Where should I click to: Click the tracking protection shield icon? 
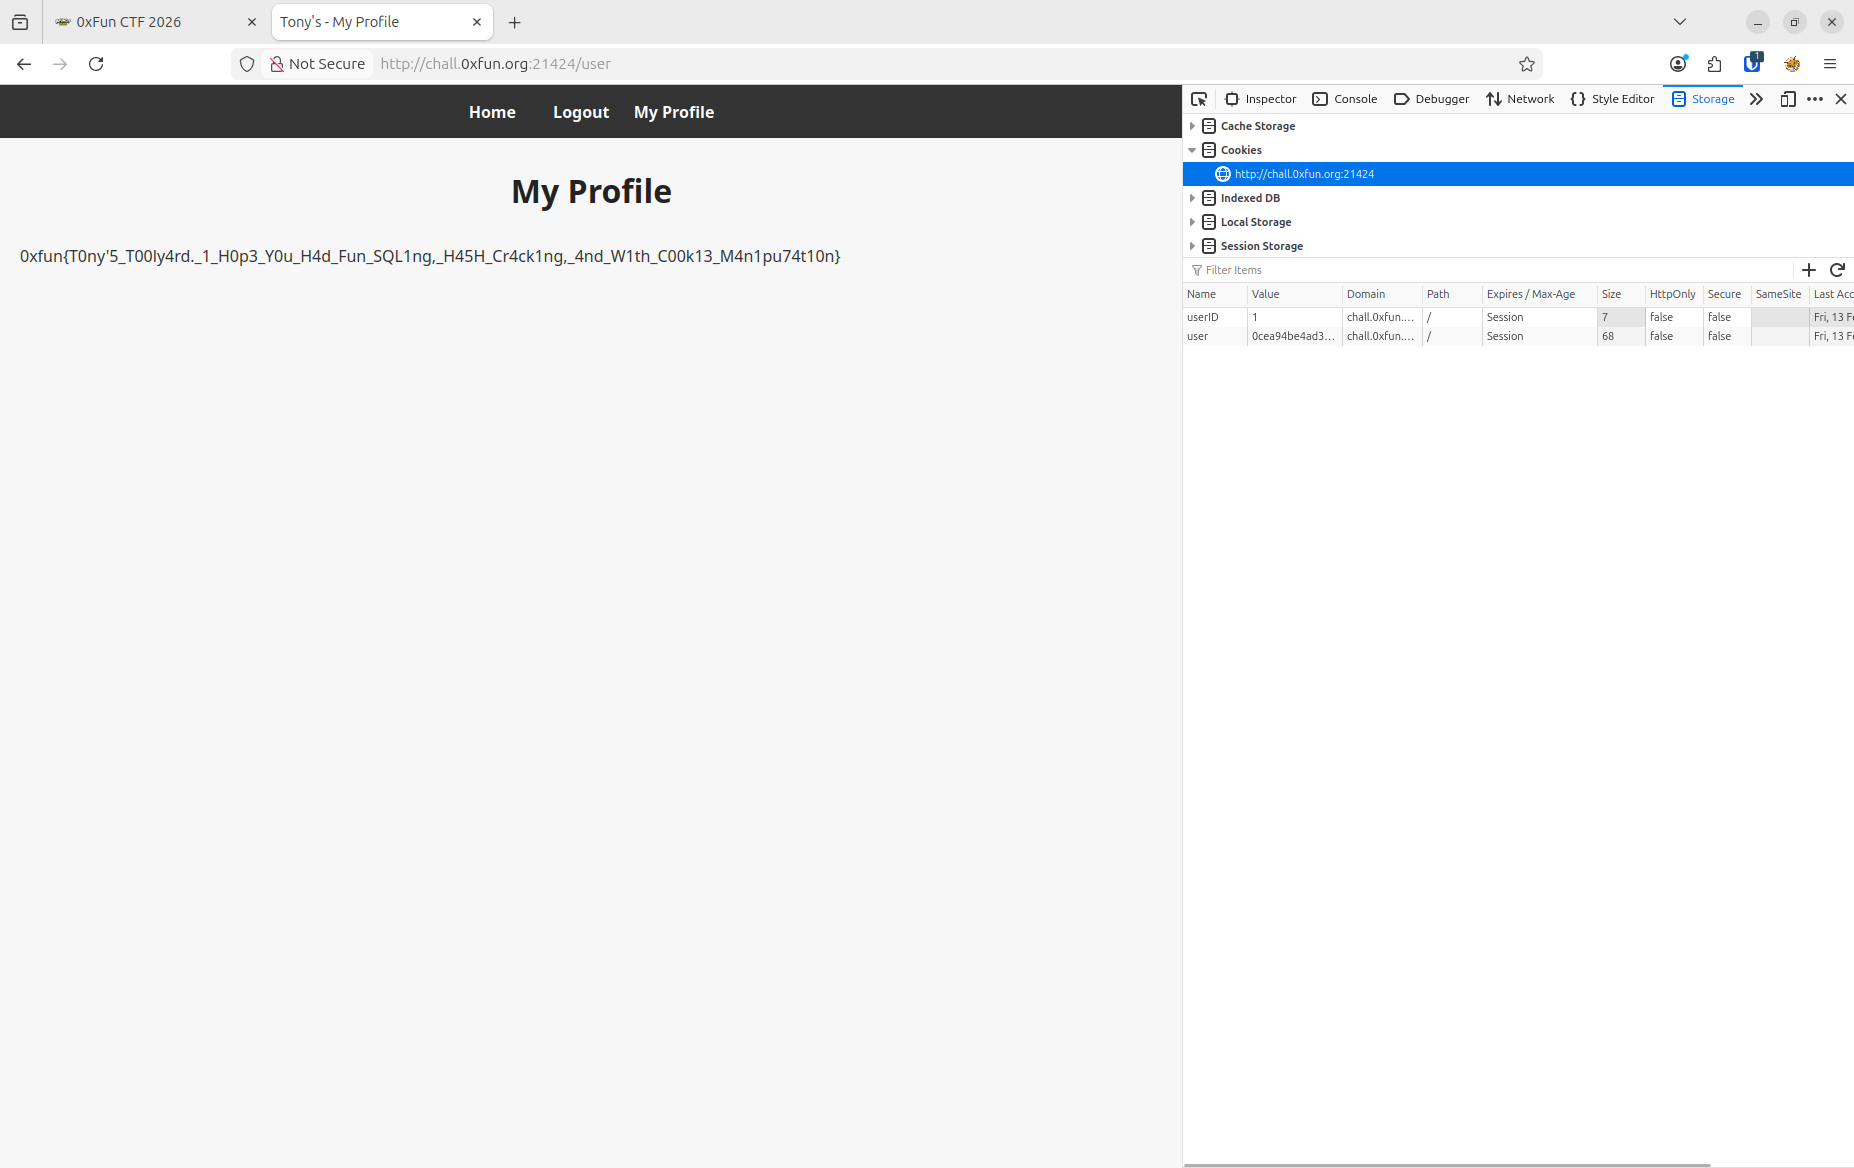(247, 64)
